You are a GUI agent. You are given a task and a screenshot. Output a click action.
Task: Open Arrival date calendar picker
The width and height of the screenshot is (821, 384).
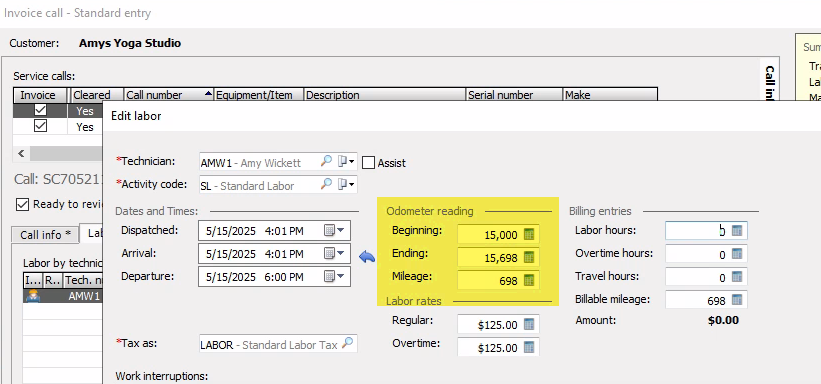point(334,254)
